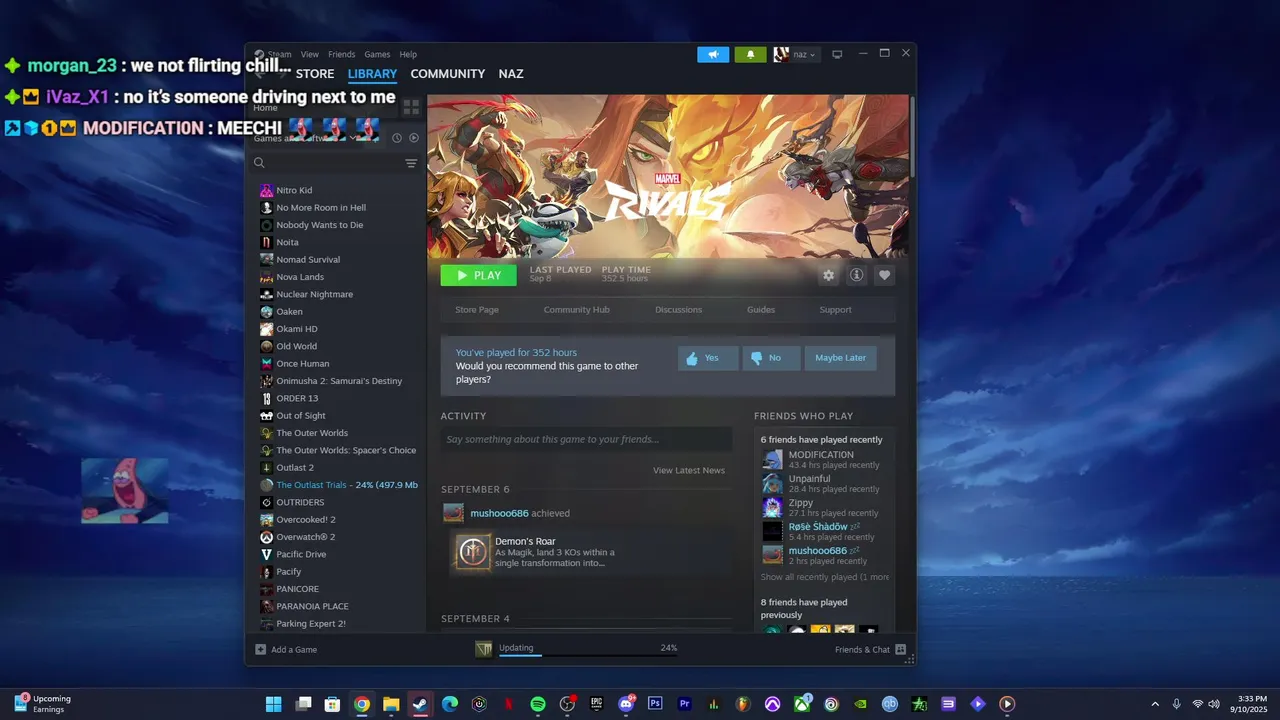This screenshot has width=1280, height=720.
Task: Open the Friends menu
Action: pyautogui.click(x=341, y=55)
